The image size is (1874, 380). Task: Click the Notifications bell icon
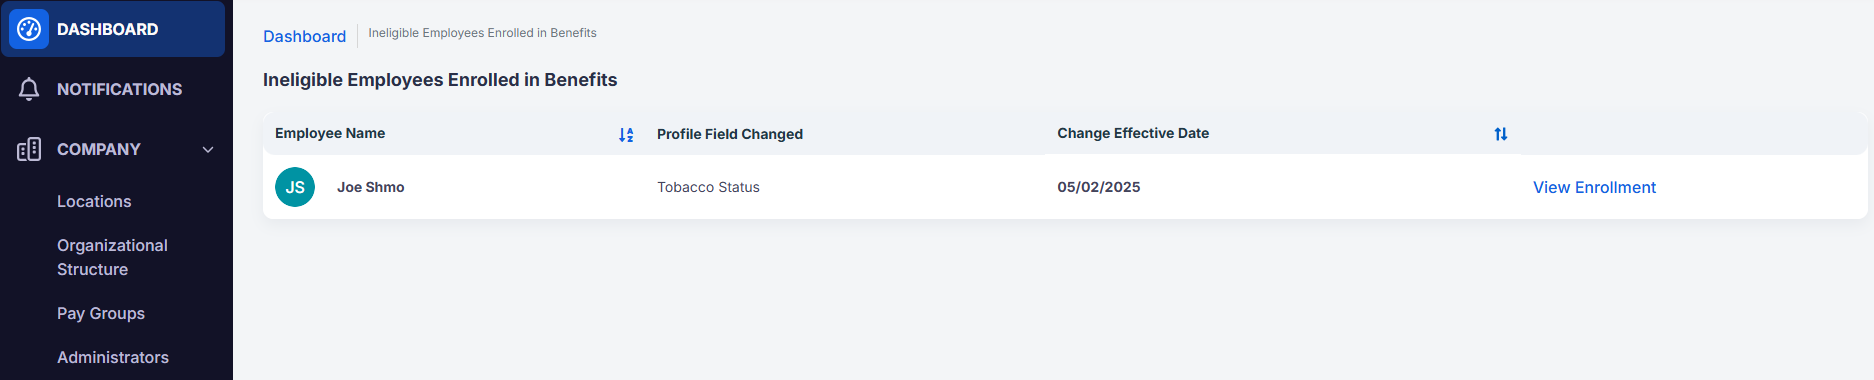29,89
